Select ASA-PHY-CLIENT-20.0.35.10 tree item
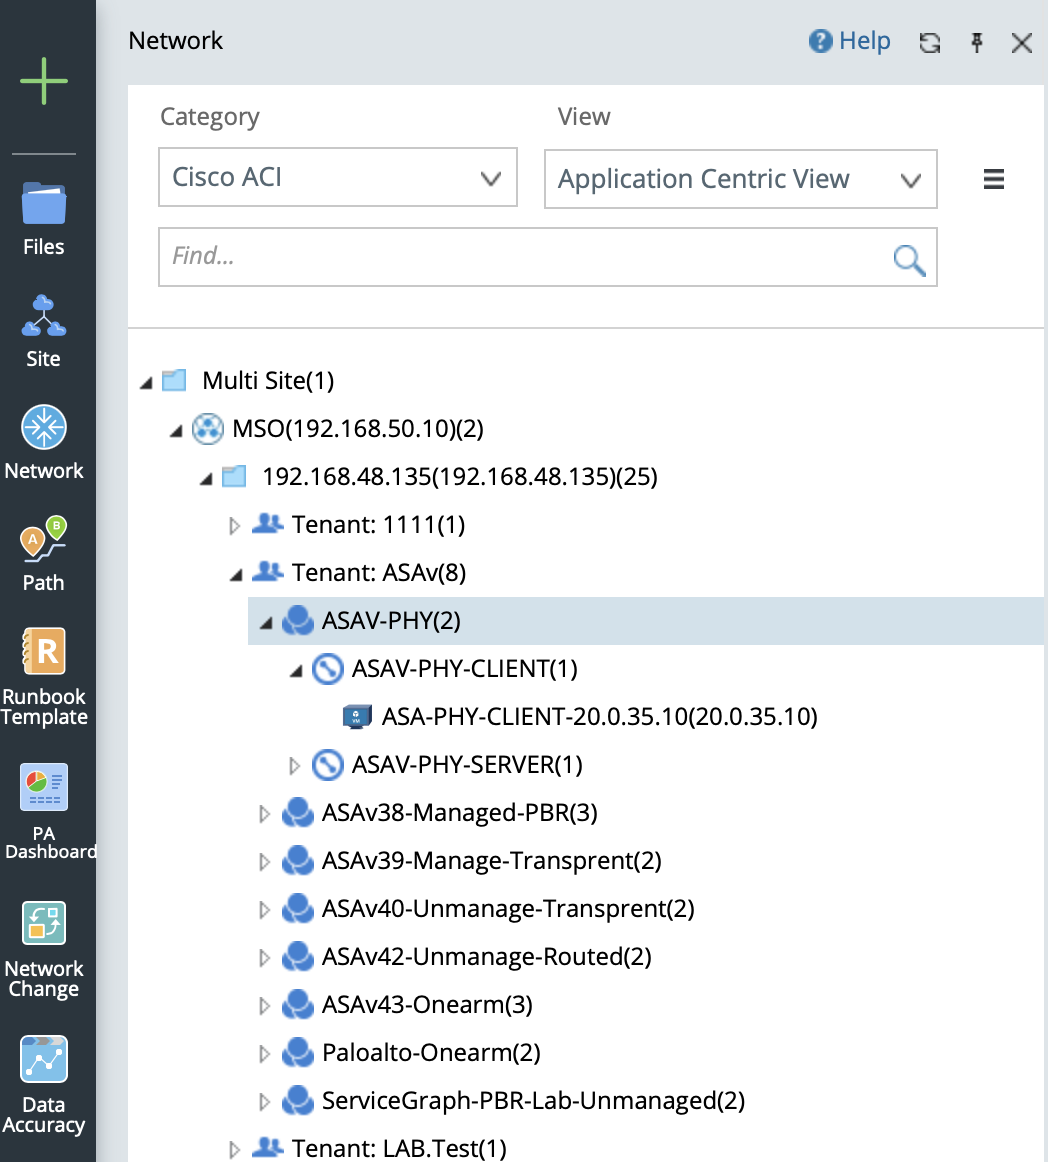 [598, 717]
